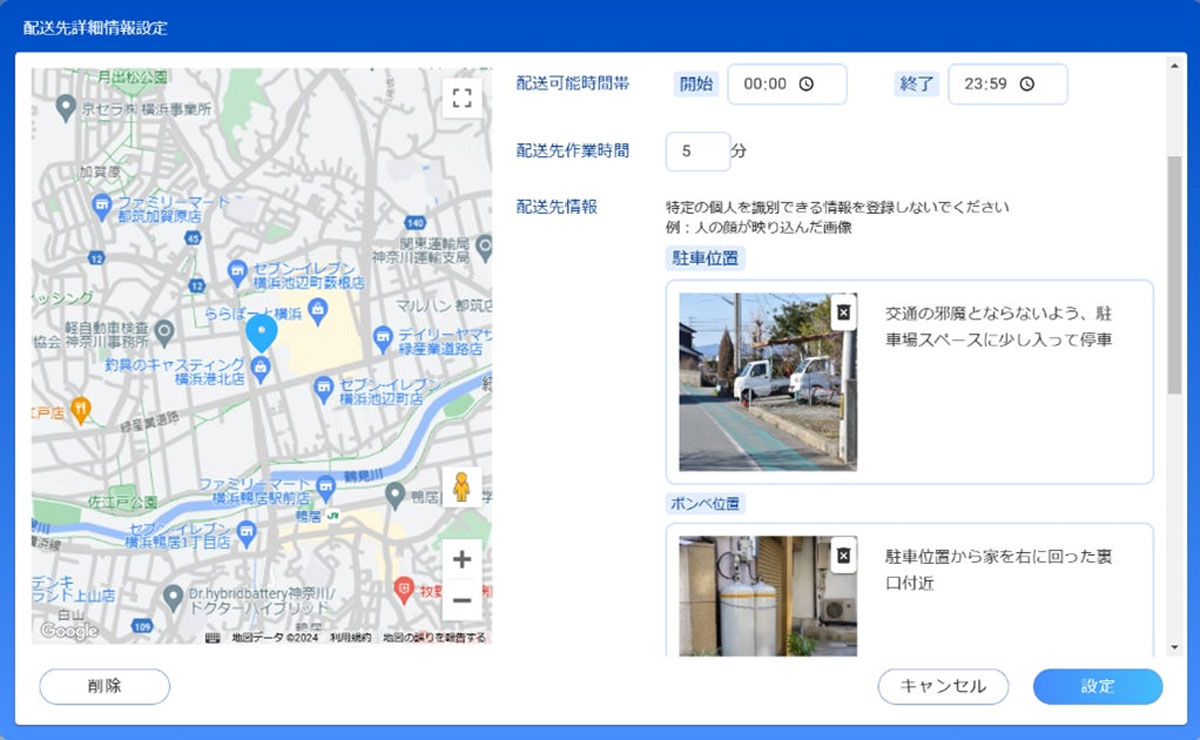This screenshot has height=740, width=1200.
Task: Open the 利用規約 map terms link
Action: pos(350,637)
